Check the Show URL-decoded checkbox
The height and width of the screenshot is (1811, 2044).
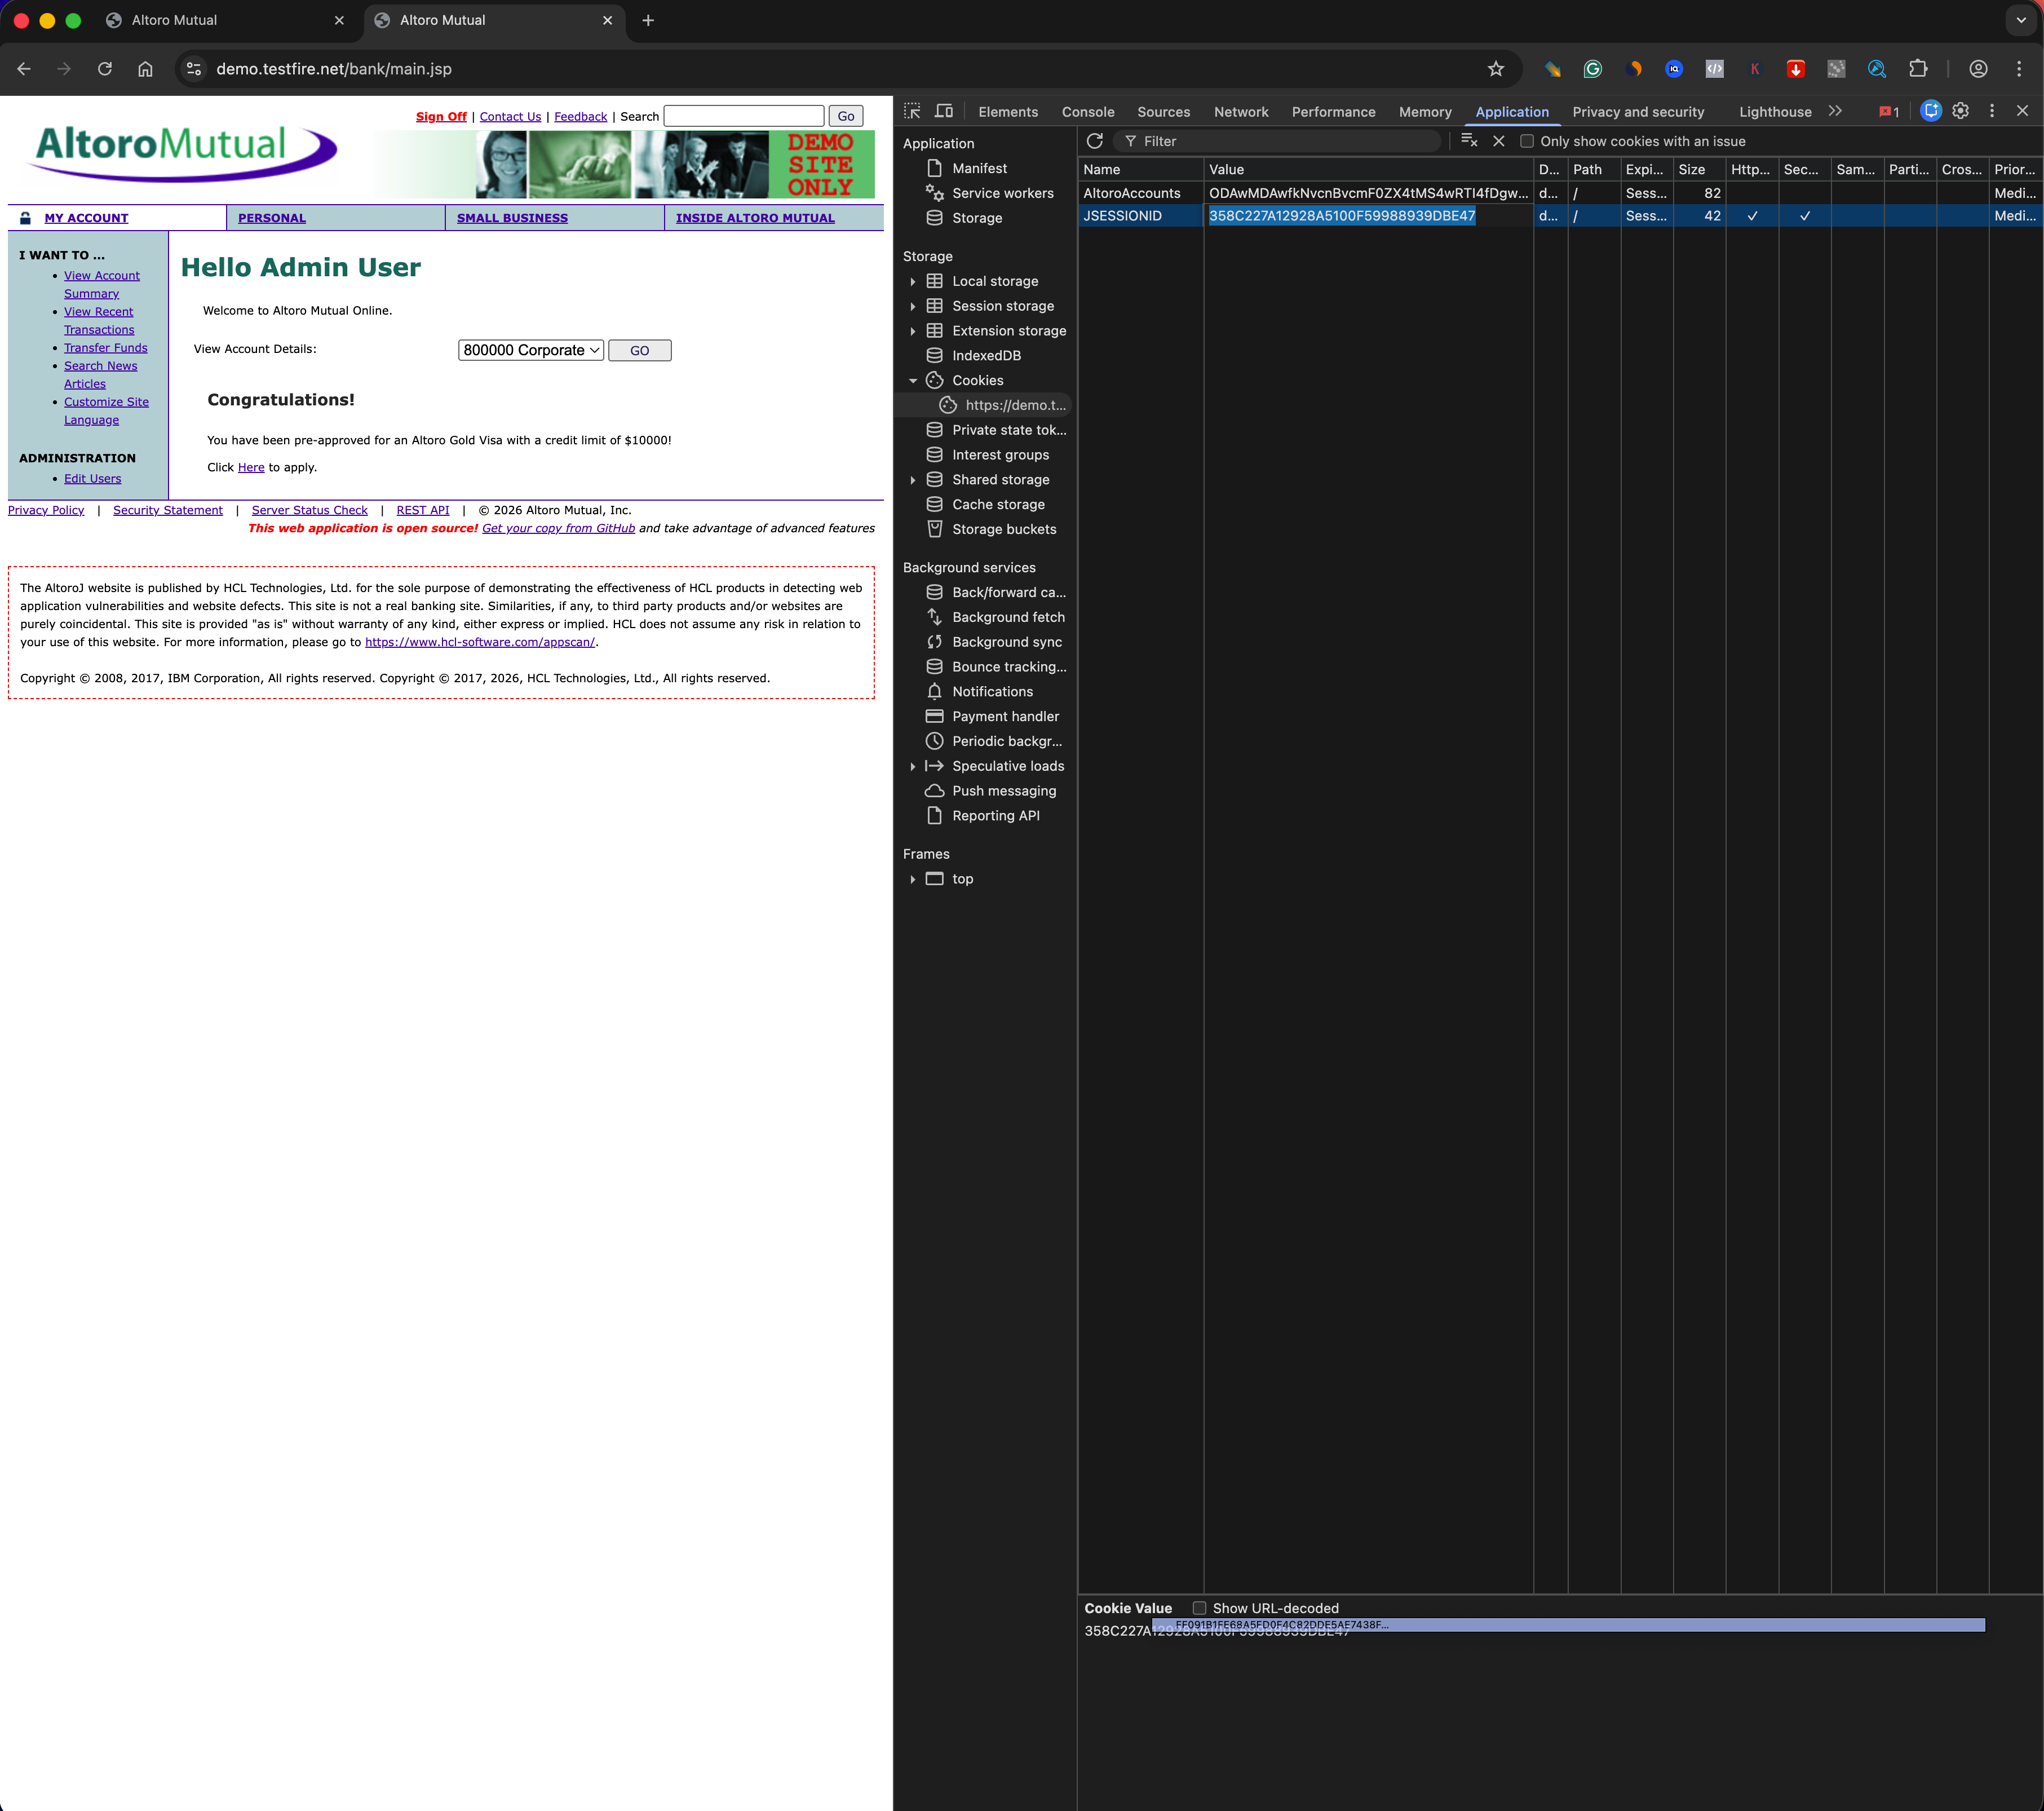[1199, 1608]
